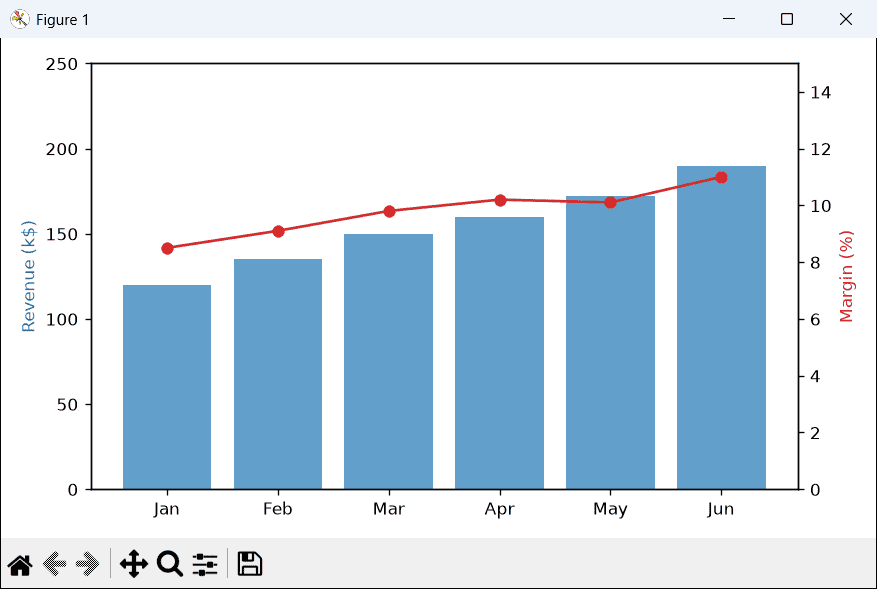877x589 pixels.
Task: Click the 'Apr' x-axis tick label
Action: click(x=499, y=509)
